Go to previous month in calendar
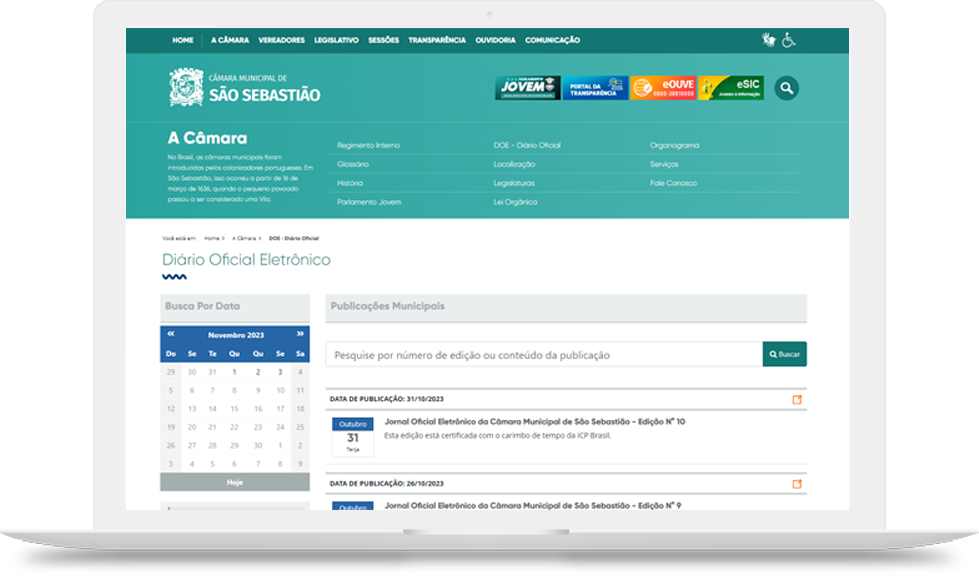Image resolution: width=979 pixels, height=576 pixels. [171, 334]
